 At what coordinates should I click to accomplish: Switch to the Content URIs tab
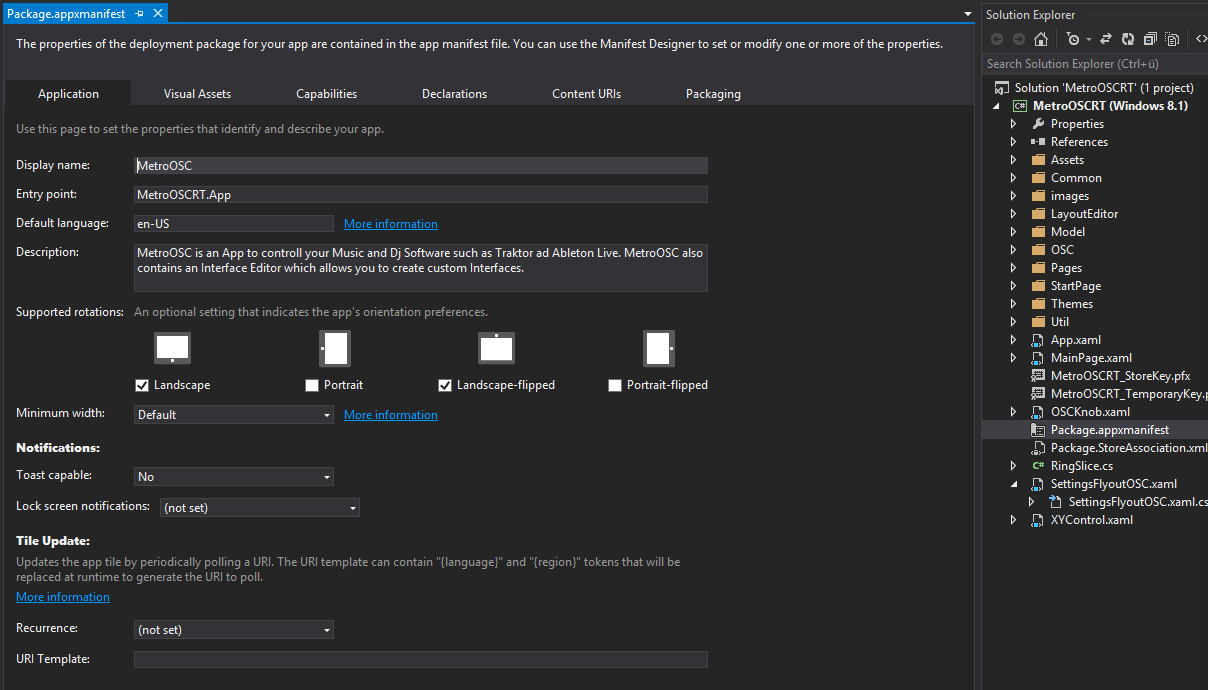pos(586,93)
